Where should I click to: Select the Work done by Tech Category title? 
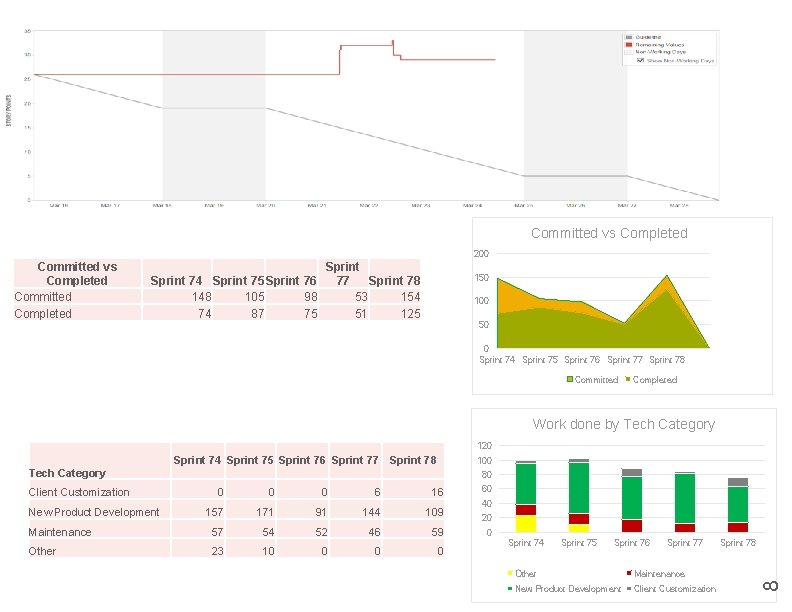[x=623, y=424]
